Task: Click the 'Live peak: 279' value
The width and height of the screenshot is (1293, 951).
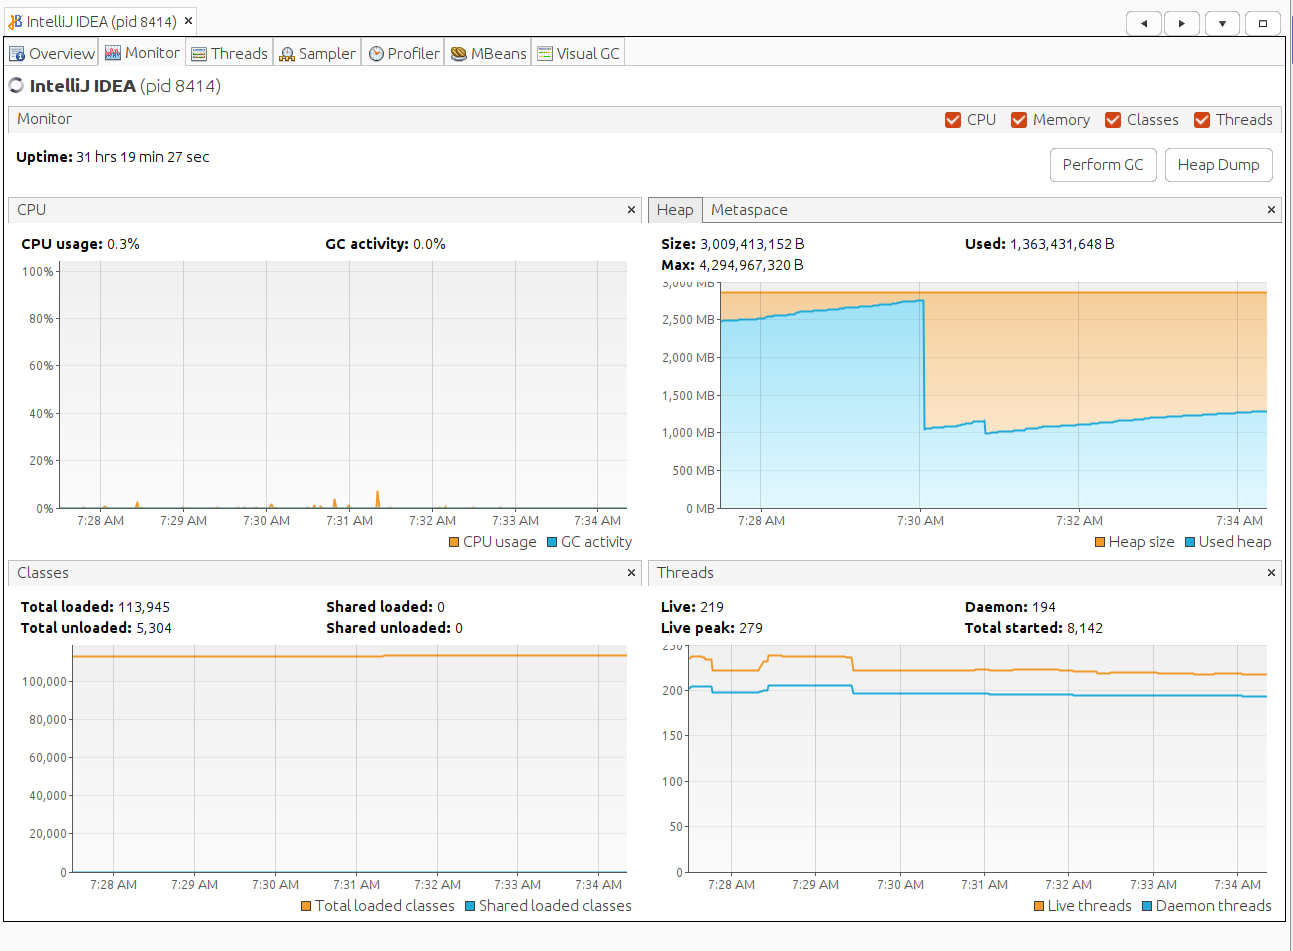Action: 712,628
